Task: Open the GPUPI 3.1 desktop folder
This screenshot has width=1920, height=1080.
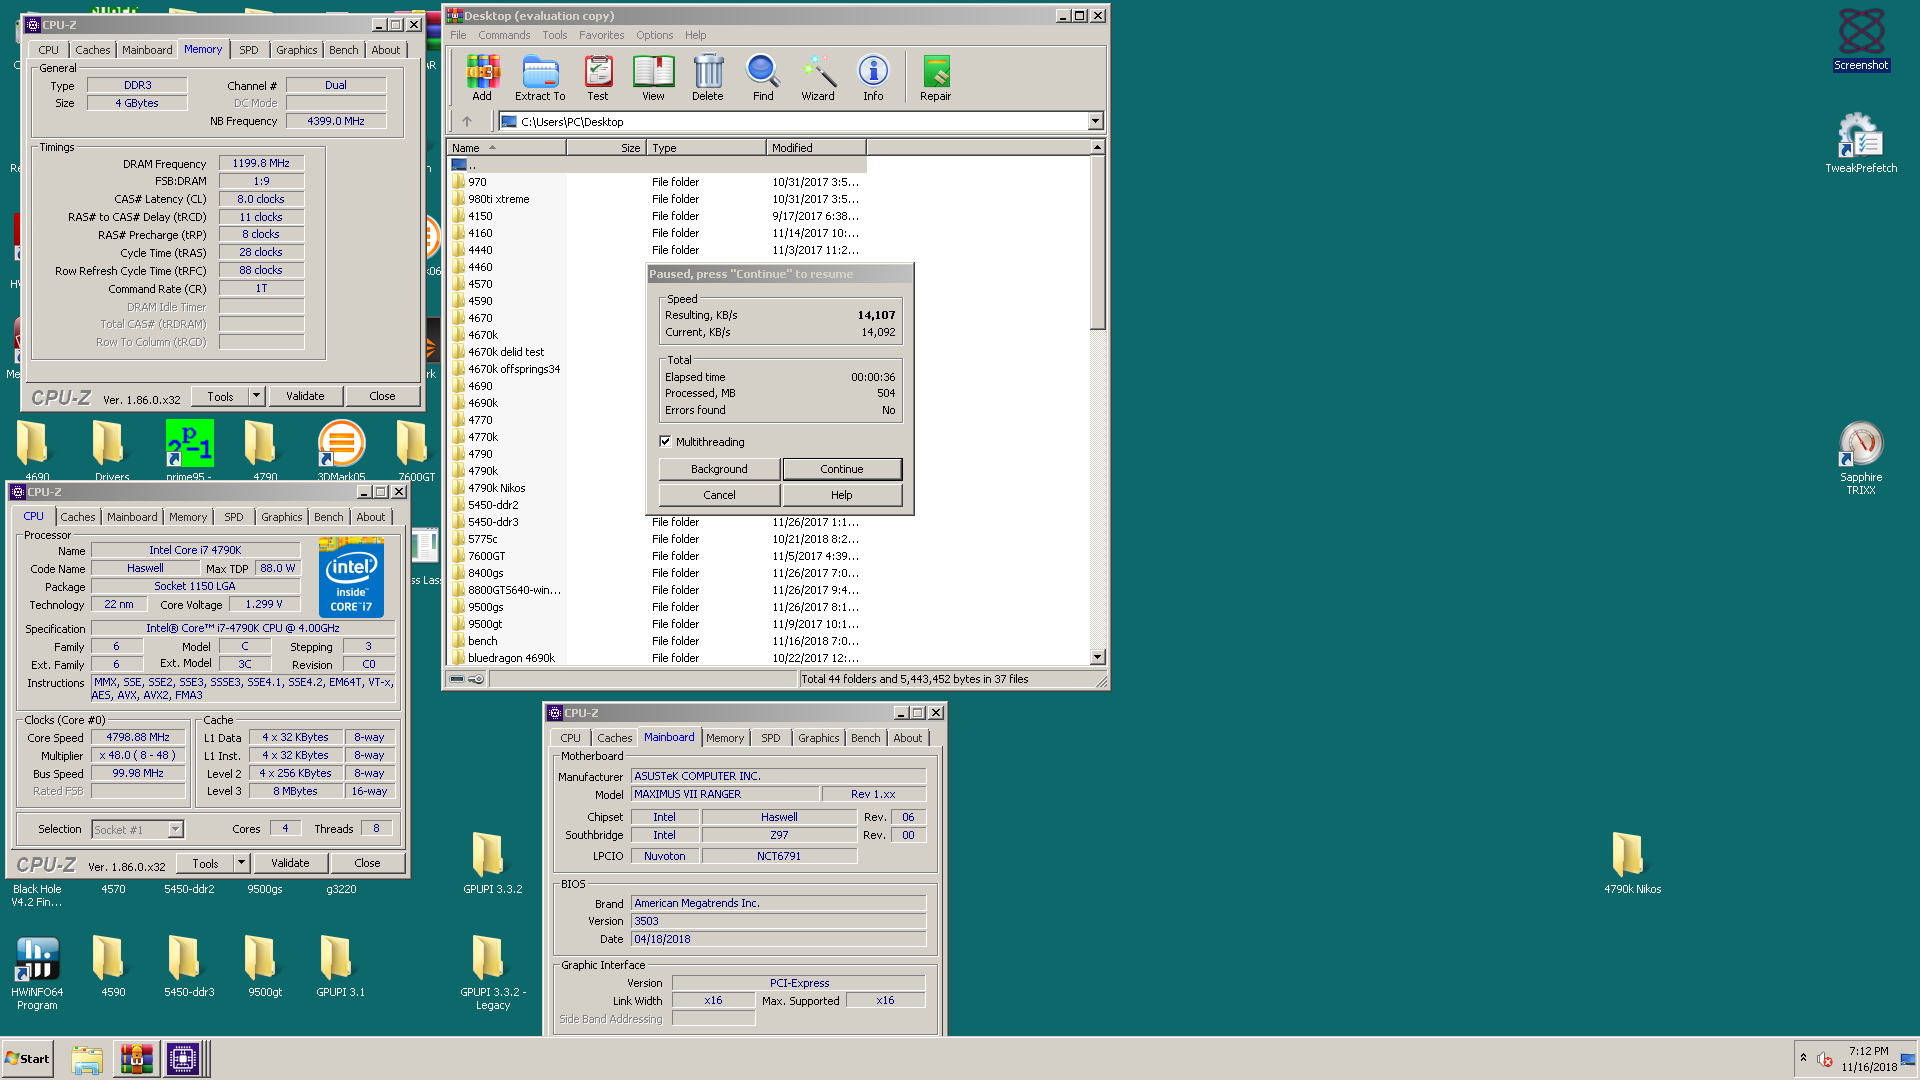Action: pos(340,966)
